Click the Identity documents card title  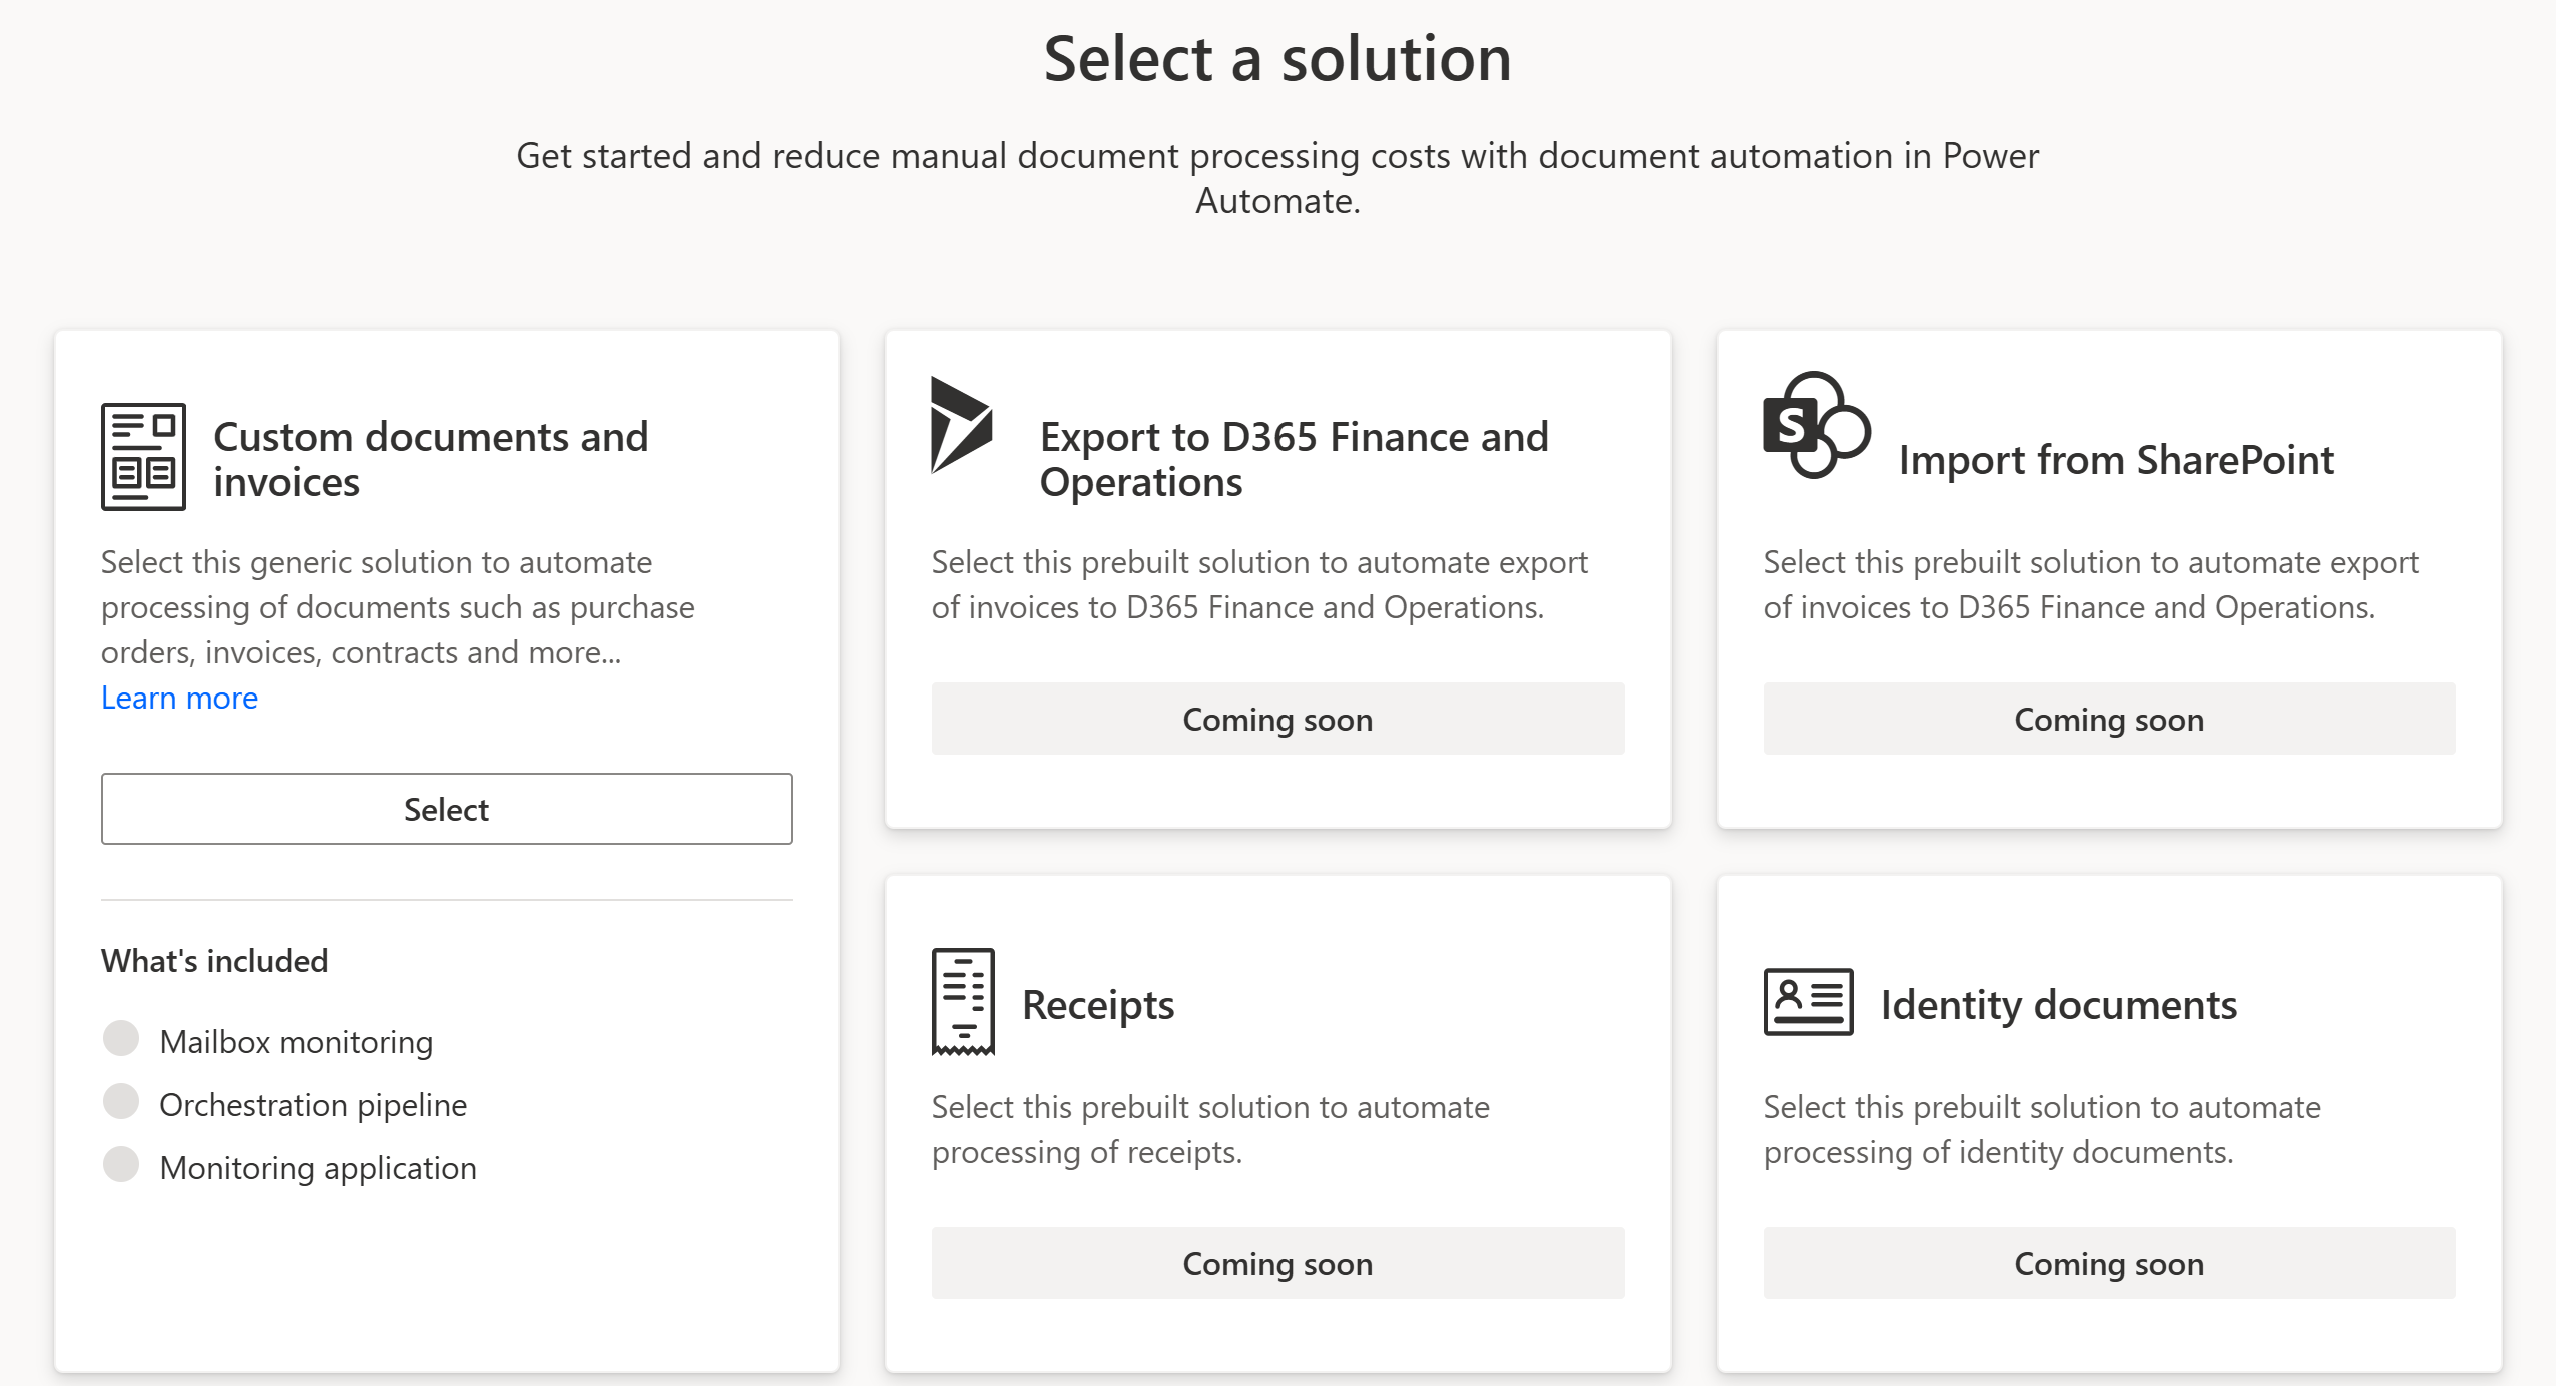(x=2058, y=1004)
